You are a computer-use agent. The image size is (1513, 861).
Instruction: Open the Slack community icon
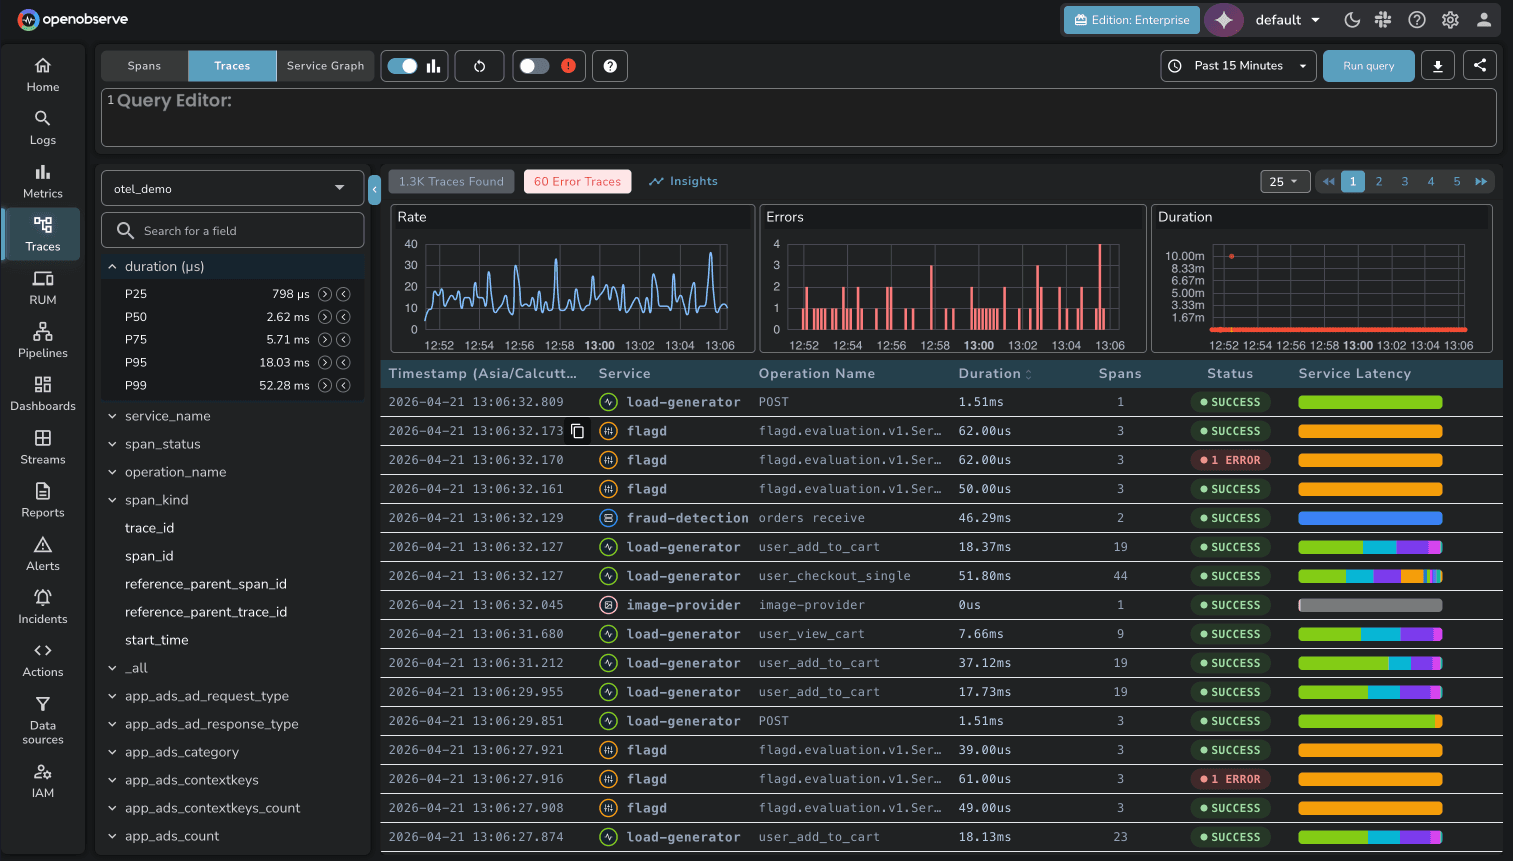tap(1384, 20)
